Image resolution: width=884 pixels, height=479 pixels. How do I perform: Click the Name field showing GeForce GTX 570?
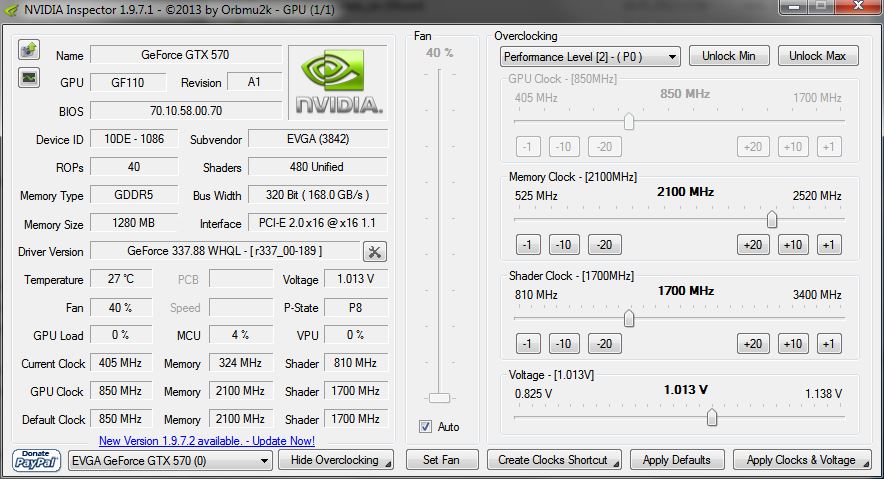(185, 55)
